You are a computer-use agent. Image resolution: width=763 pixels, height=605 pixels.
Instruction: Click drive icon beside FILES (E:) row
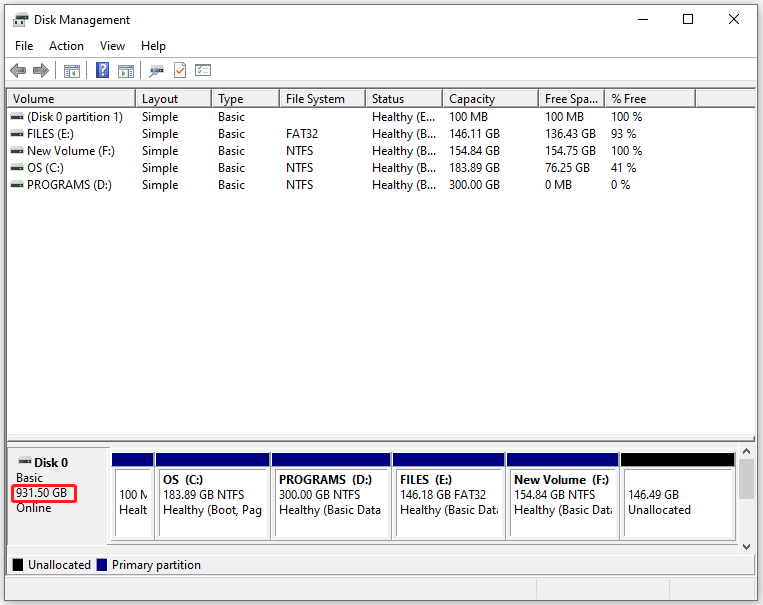tap(17, 134)
